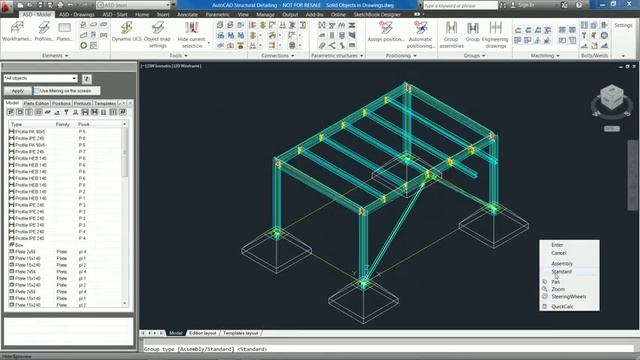Screen dimensions: 640x360
Task: Run Automatic positioning tool
Action: coord(420,34)
